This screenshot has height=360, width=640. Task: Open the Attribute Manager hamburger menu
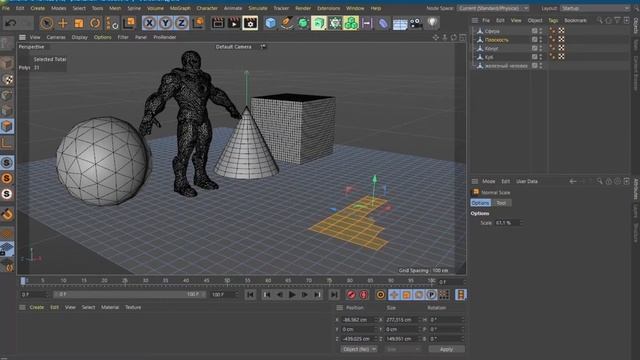click(475, 181)
